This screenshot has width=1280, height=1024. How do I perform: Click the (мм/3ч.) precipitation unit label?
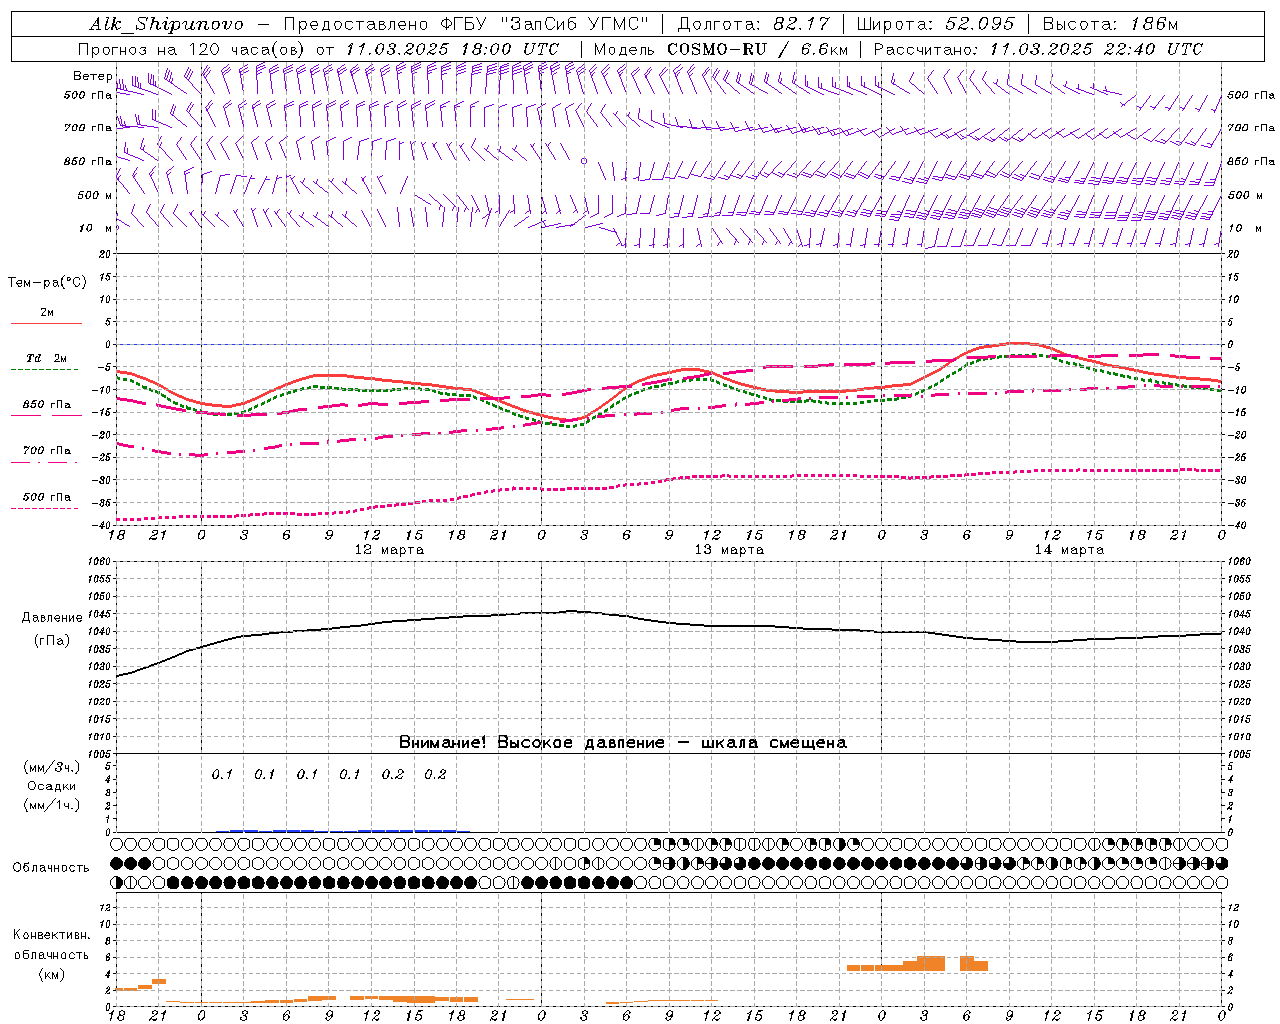point(52,767)
